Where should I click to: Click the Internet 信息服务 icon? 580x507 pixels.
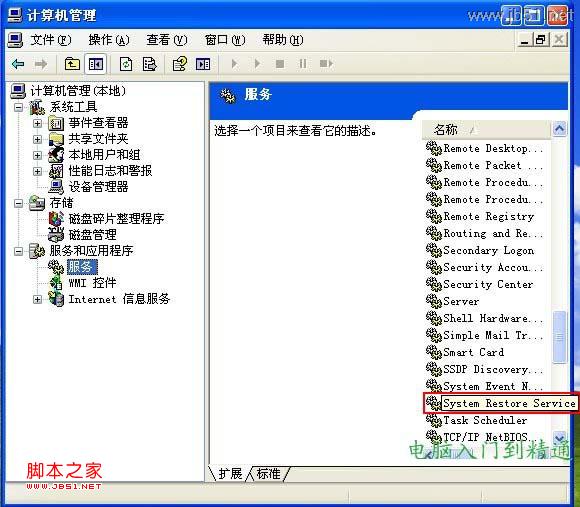[x=56, y=299]
